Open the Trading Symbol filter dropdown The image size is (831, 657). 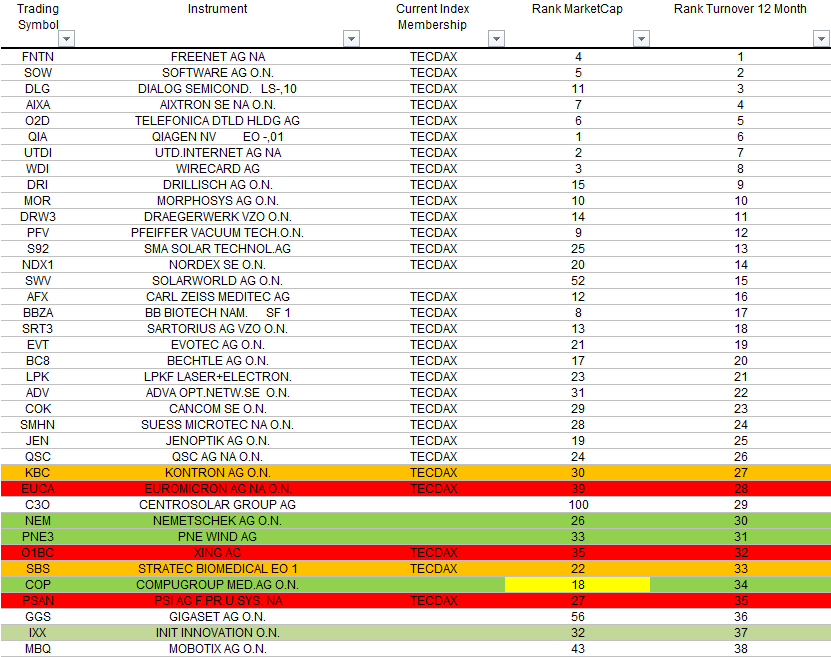tap(67, 39)
